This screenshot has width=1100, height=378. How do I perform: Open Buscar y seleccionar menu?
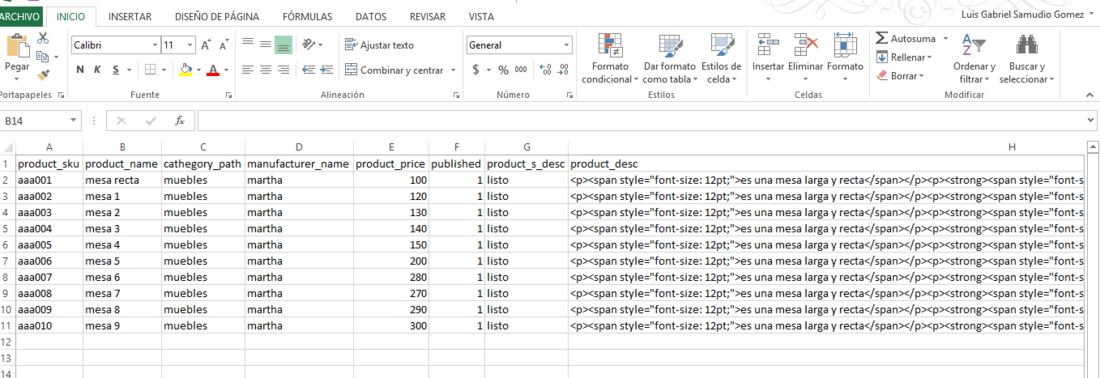tap(1026, 59)
